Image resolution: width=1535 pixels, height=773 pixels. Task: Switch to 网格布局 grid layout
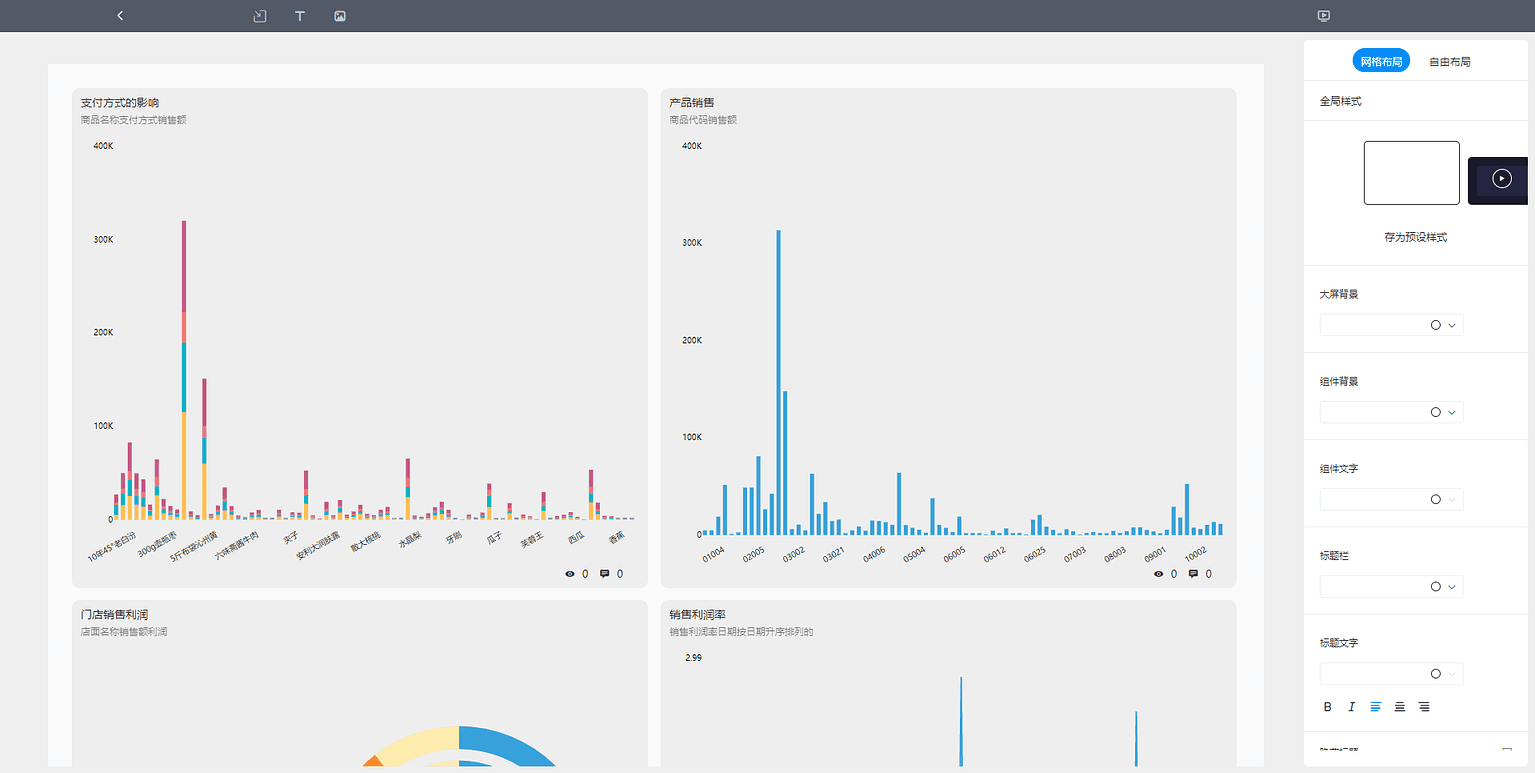coord(1381,61)
